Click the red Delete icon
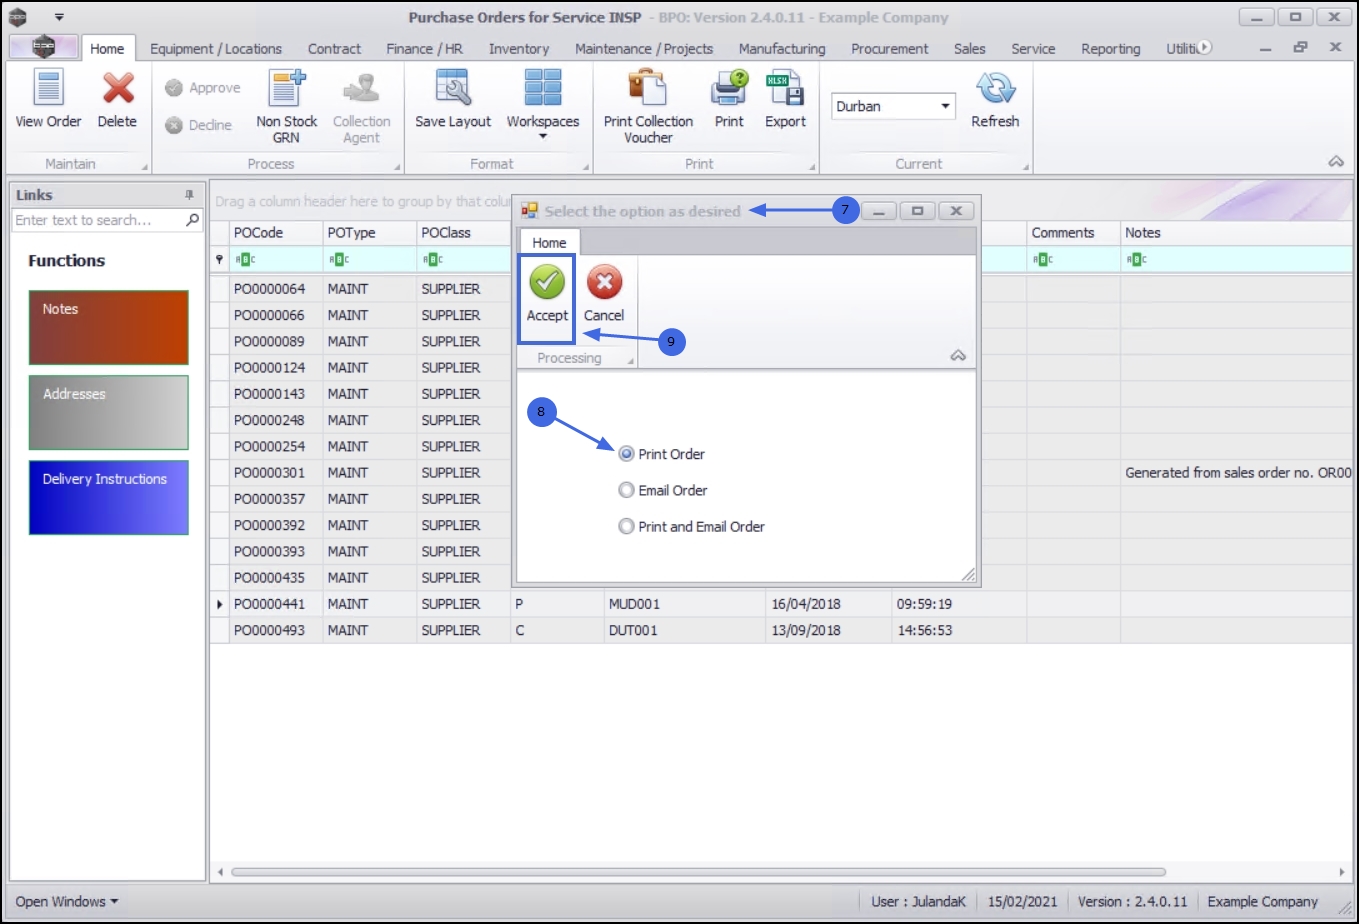 pyautogui.click(x=117, y=88)
